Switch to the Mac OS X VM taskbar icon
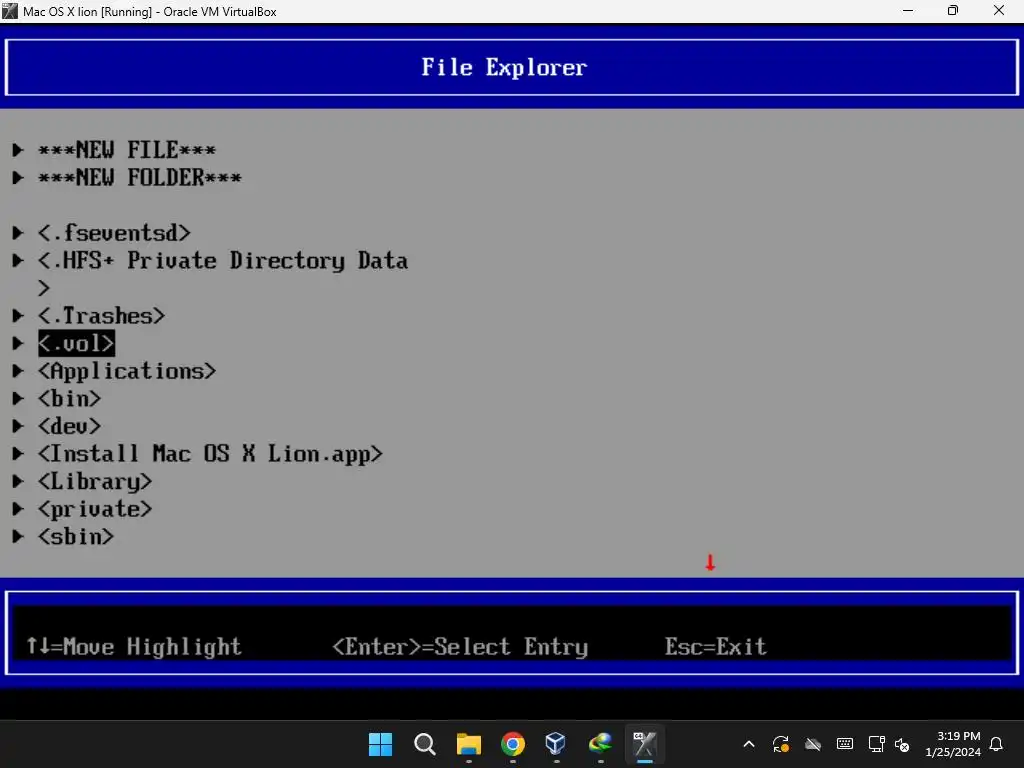1024x768 pixels. point(645,744)
